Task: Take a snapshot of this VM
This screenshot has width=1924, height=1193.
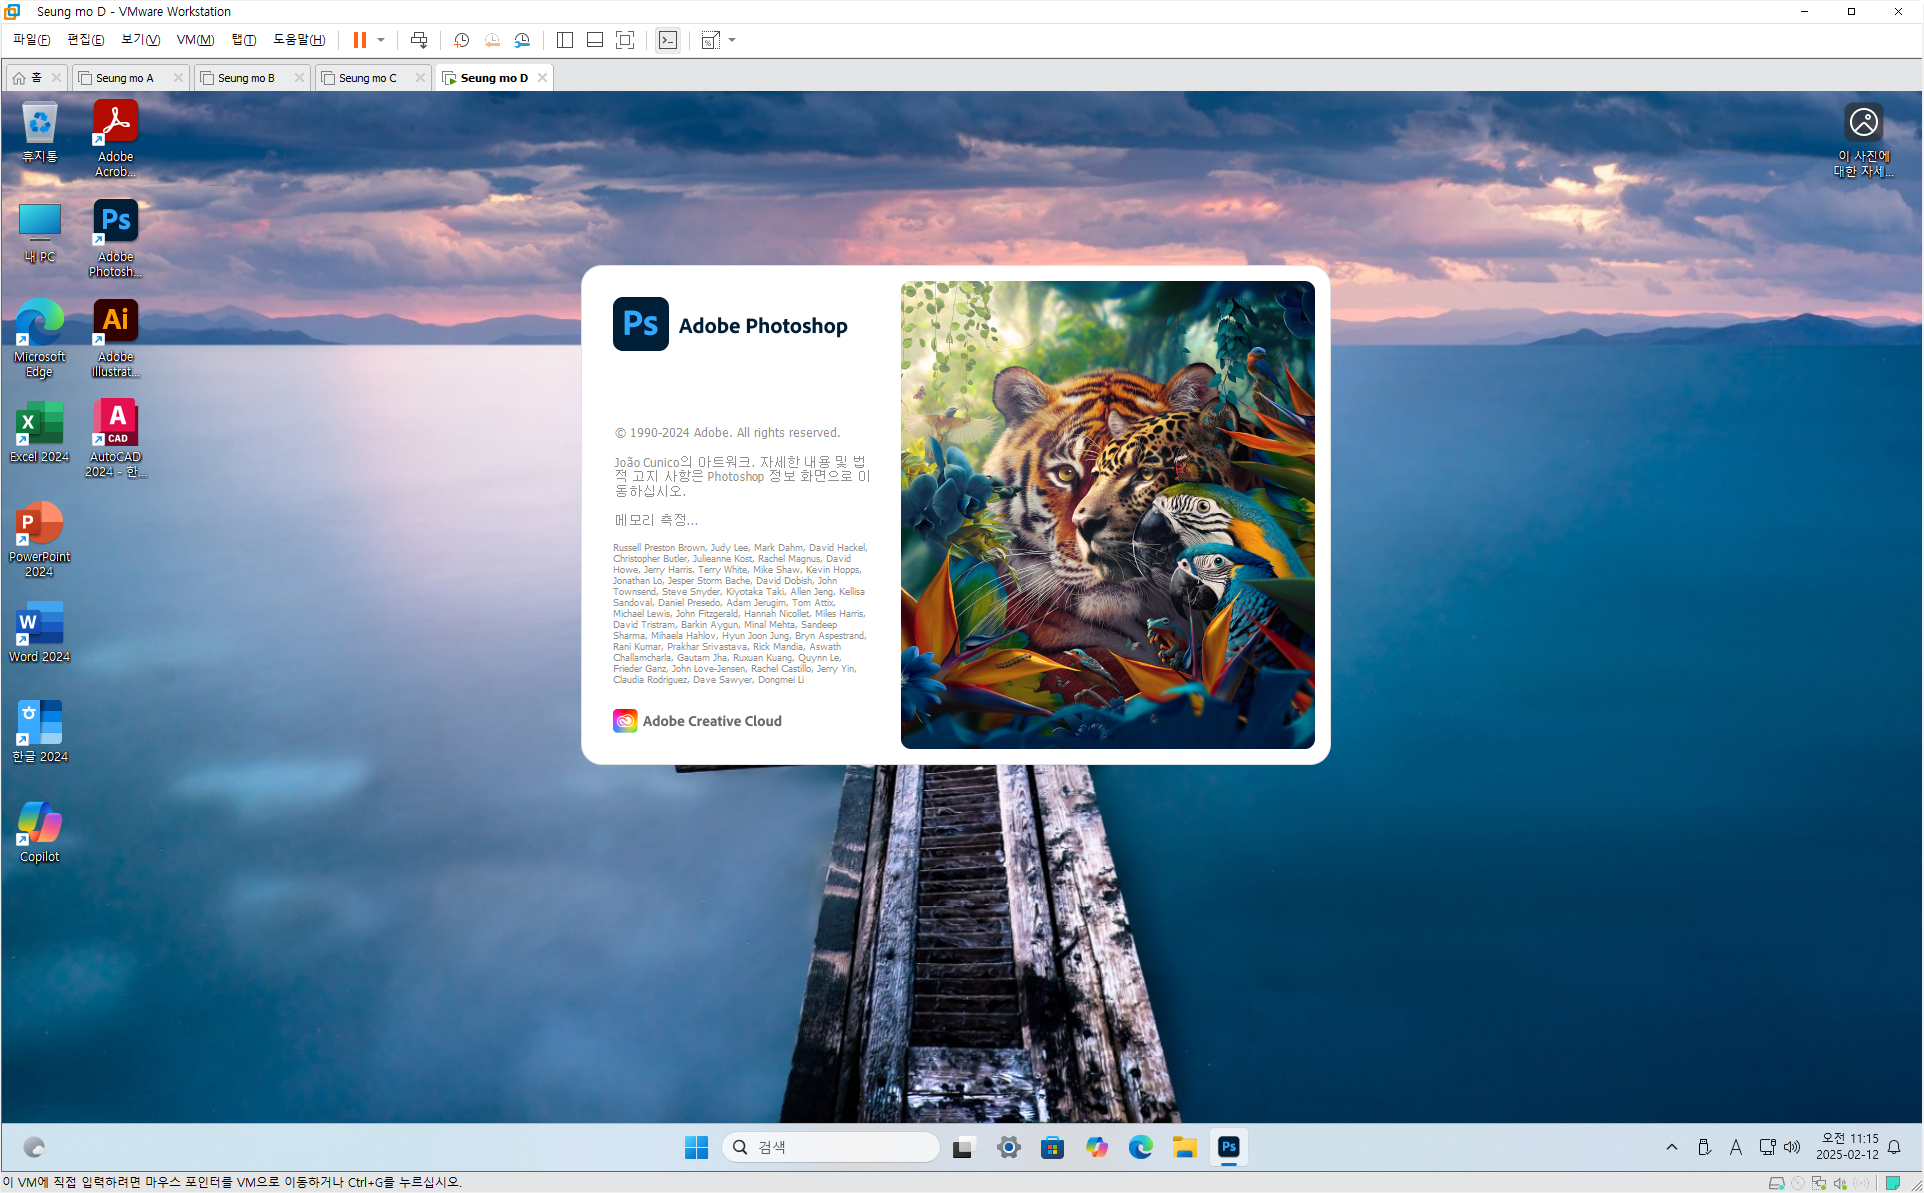Action: pos(461,40)
